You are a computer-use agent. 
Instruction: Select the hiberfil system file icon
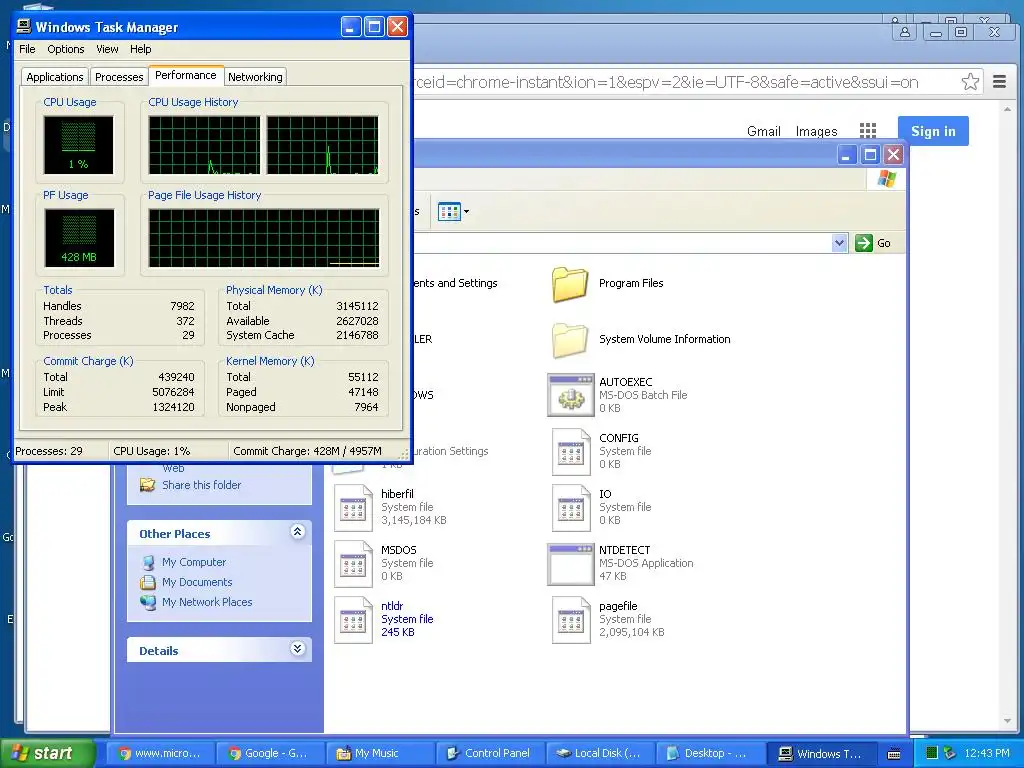coord(353,507)
